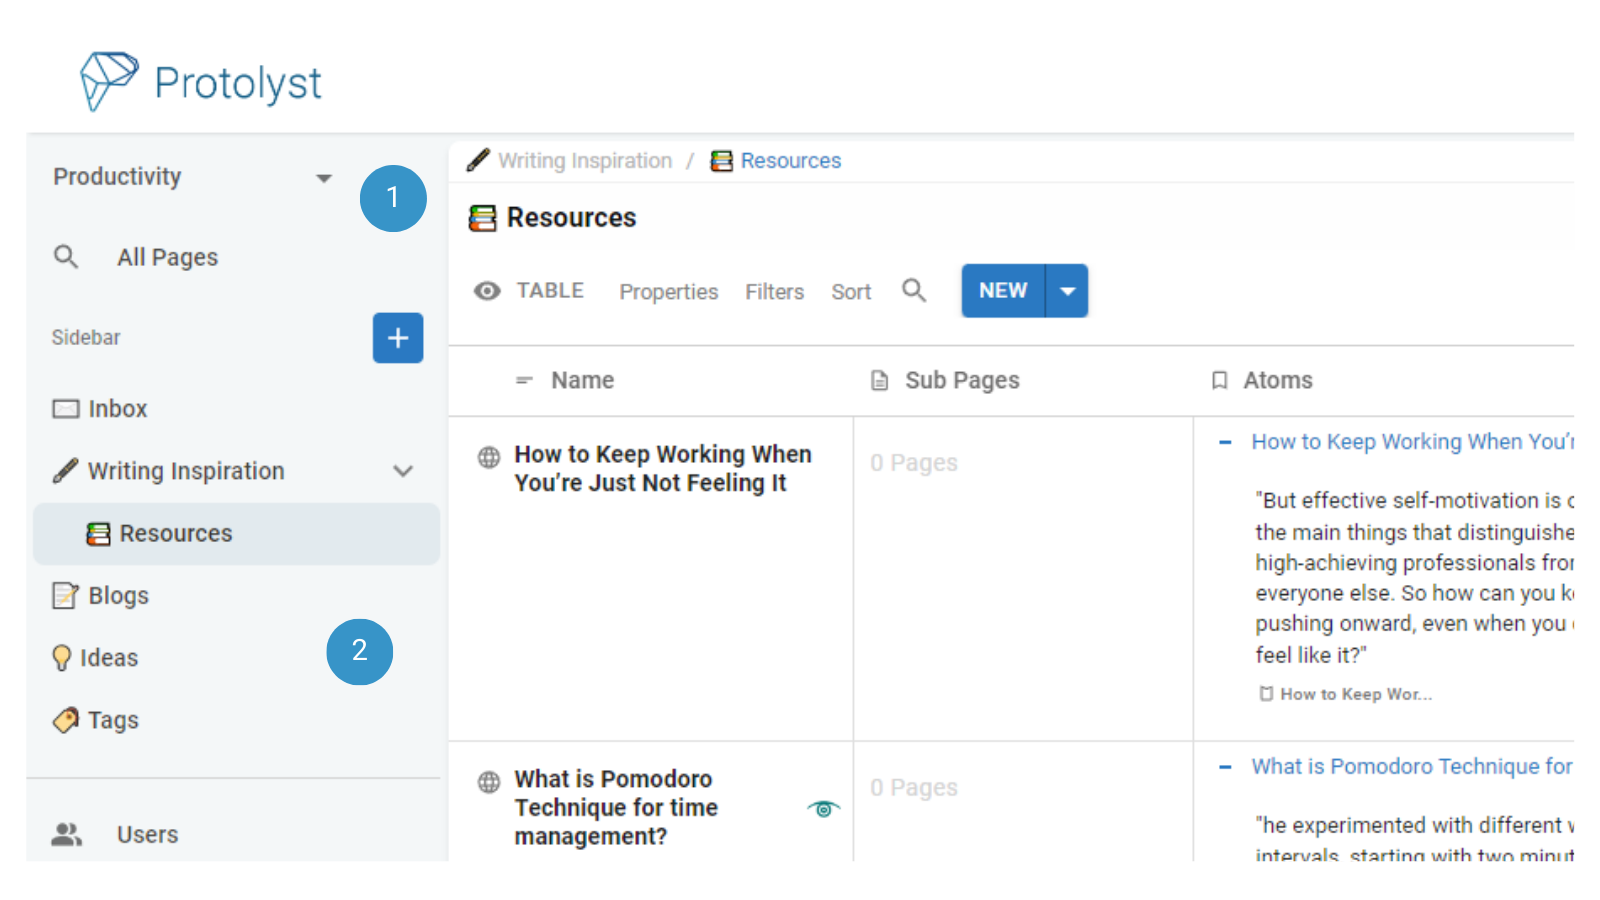Click the eye icon on the Pomodoro row
This screenshot has height=900, width=1600.
(x=822, y=808)
